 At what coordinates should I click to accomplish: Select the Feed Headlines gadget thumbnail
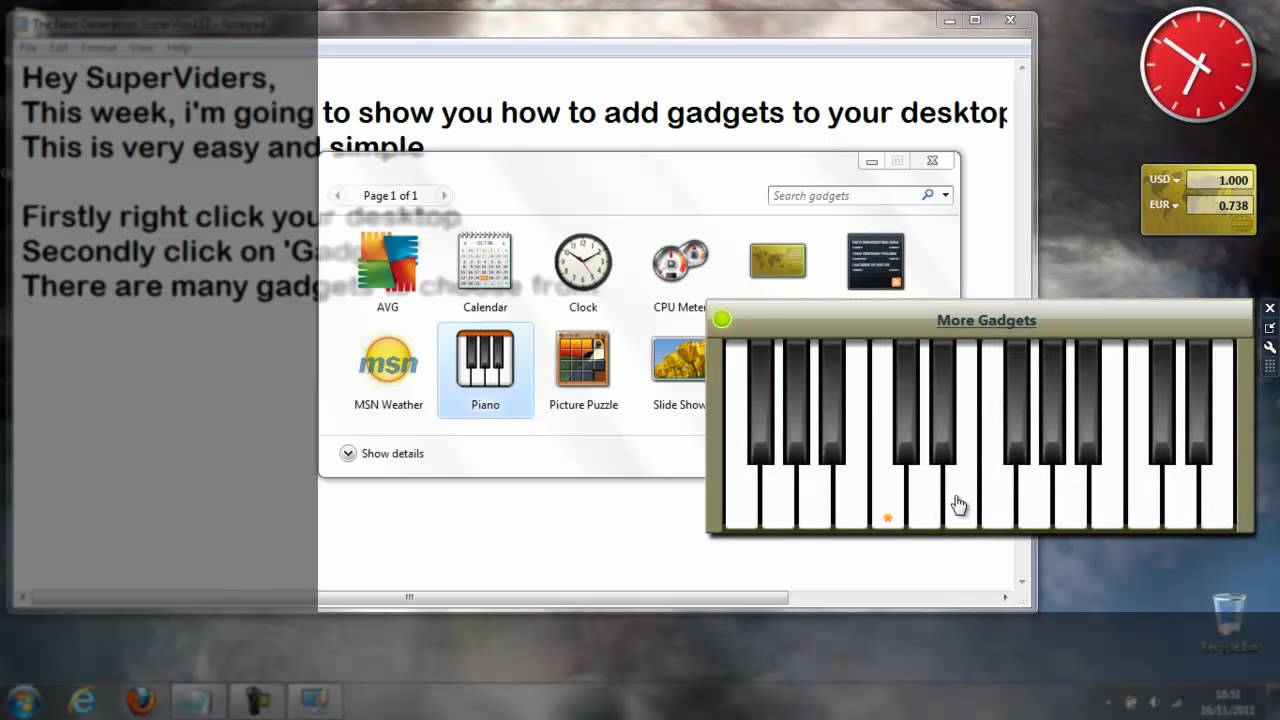876,262
